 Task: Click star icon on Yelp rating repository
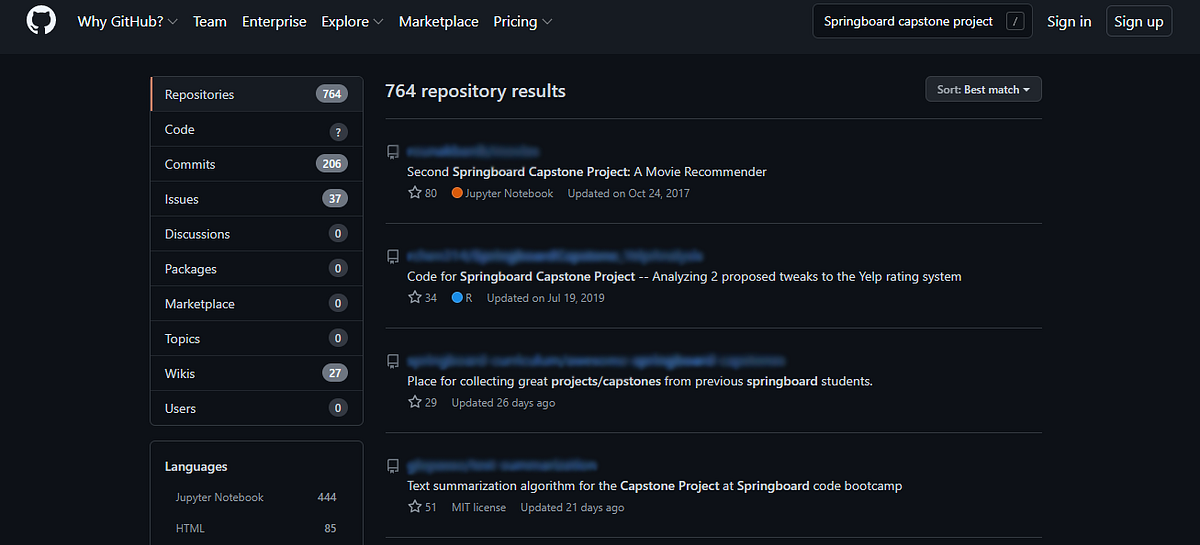coord(415,297)
